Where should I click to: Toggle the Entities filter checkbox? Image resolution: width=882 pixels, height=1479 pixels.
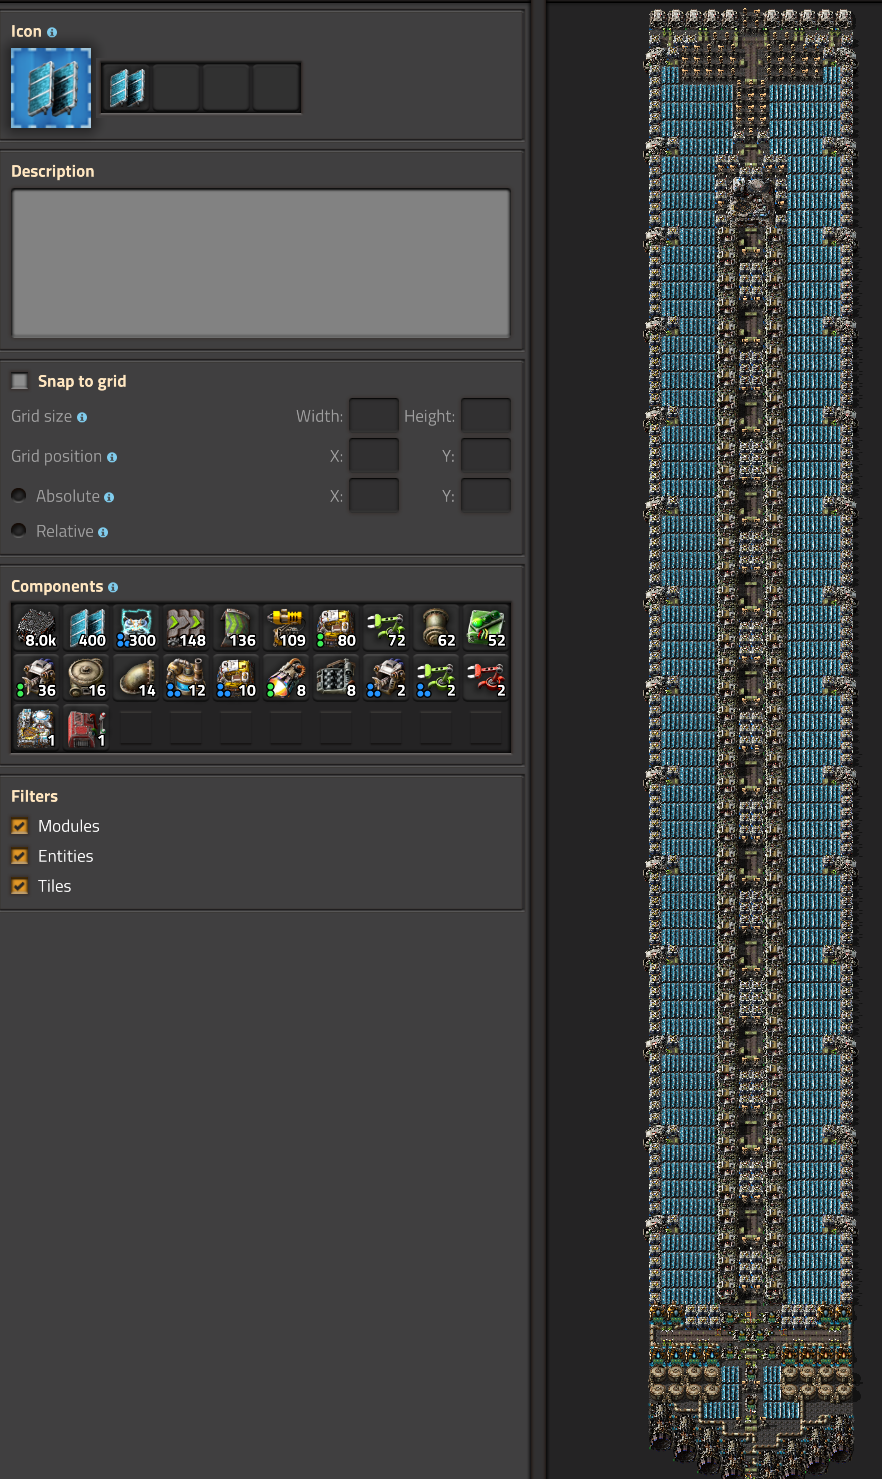coord(20,856)
